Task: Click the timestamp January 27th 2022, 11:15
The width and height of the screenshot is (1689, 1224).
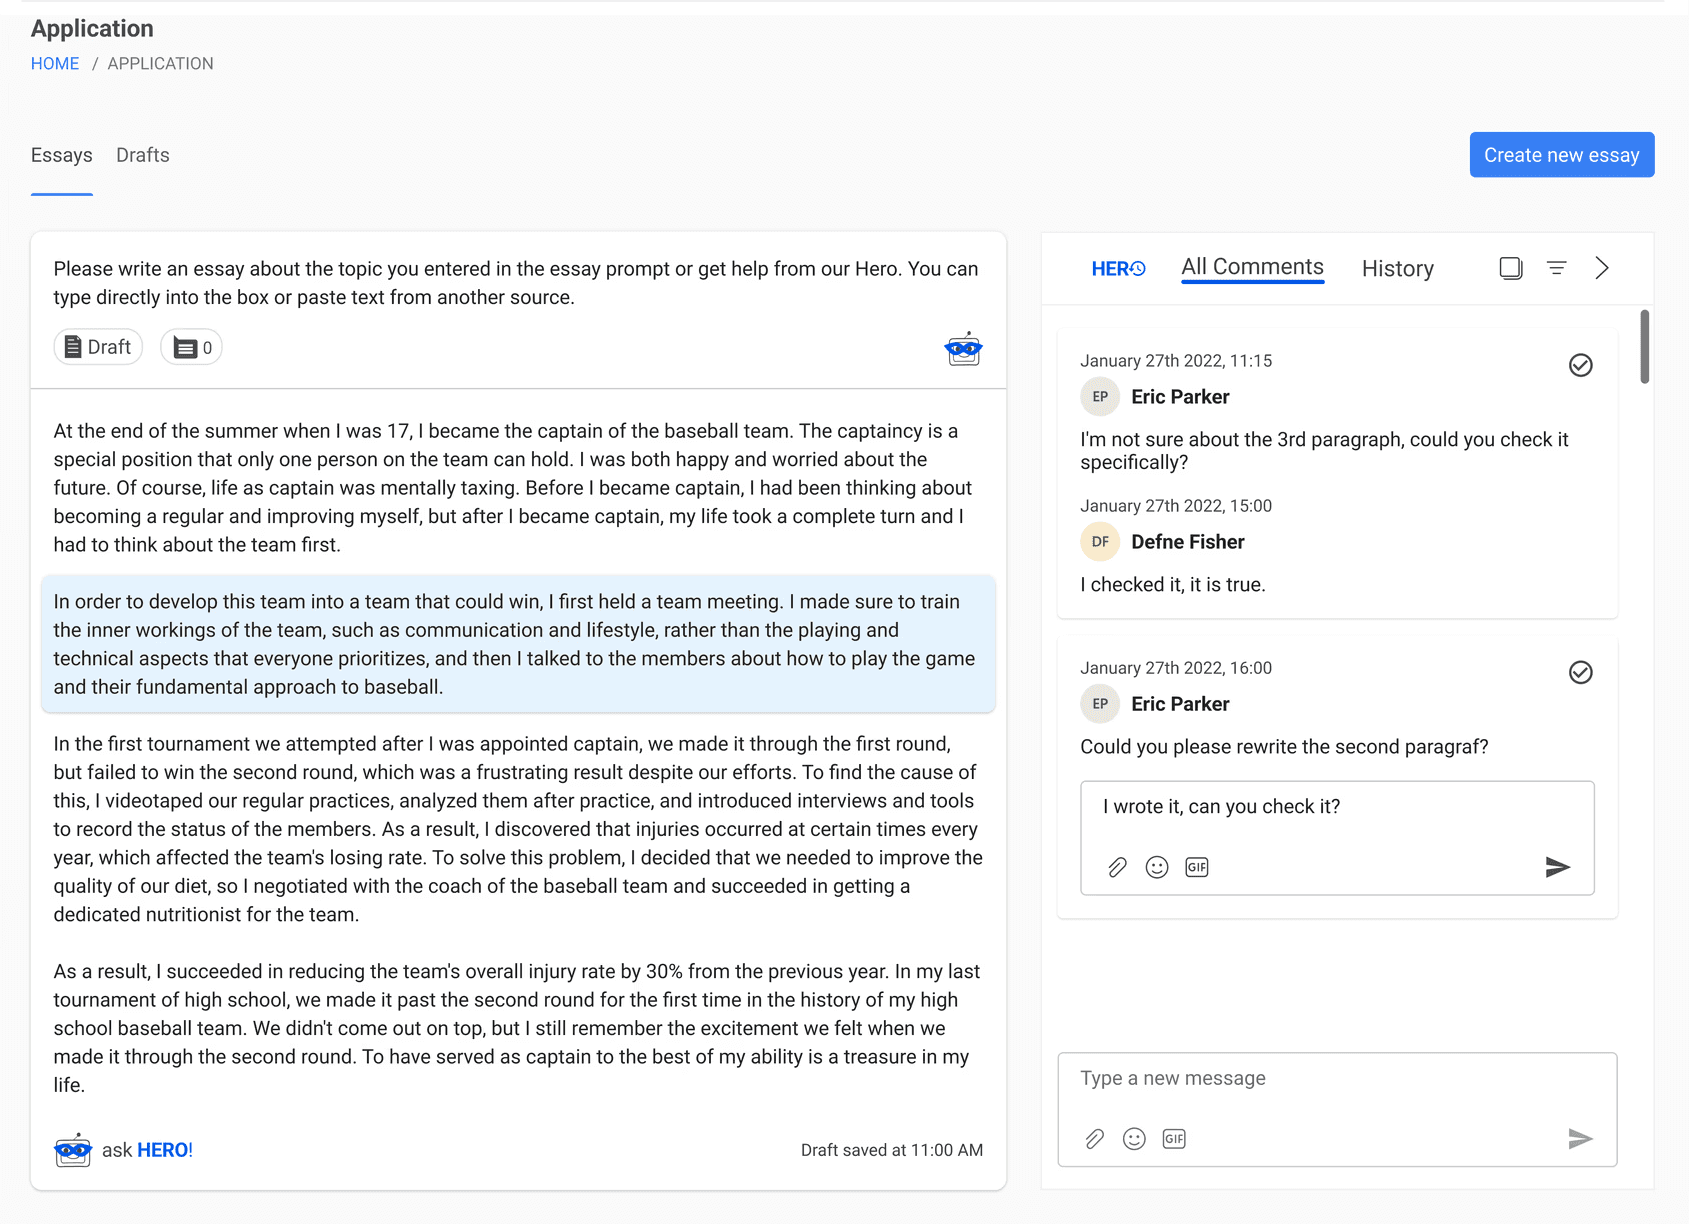Action: tap(1176, 361)
